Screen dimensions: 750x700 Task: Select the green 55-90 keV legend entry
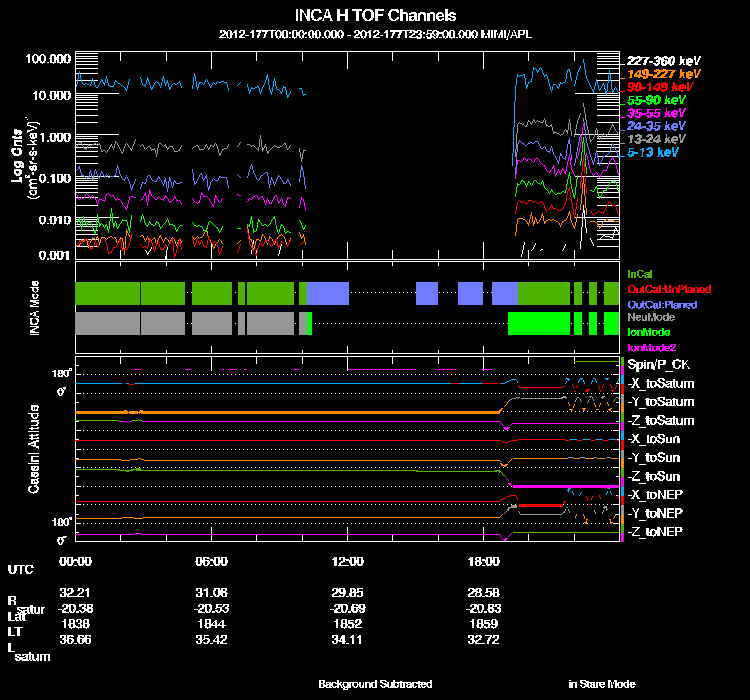[656, 100]
